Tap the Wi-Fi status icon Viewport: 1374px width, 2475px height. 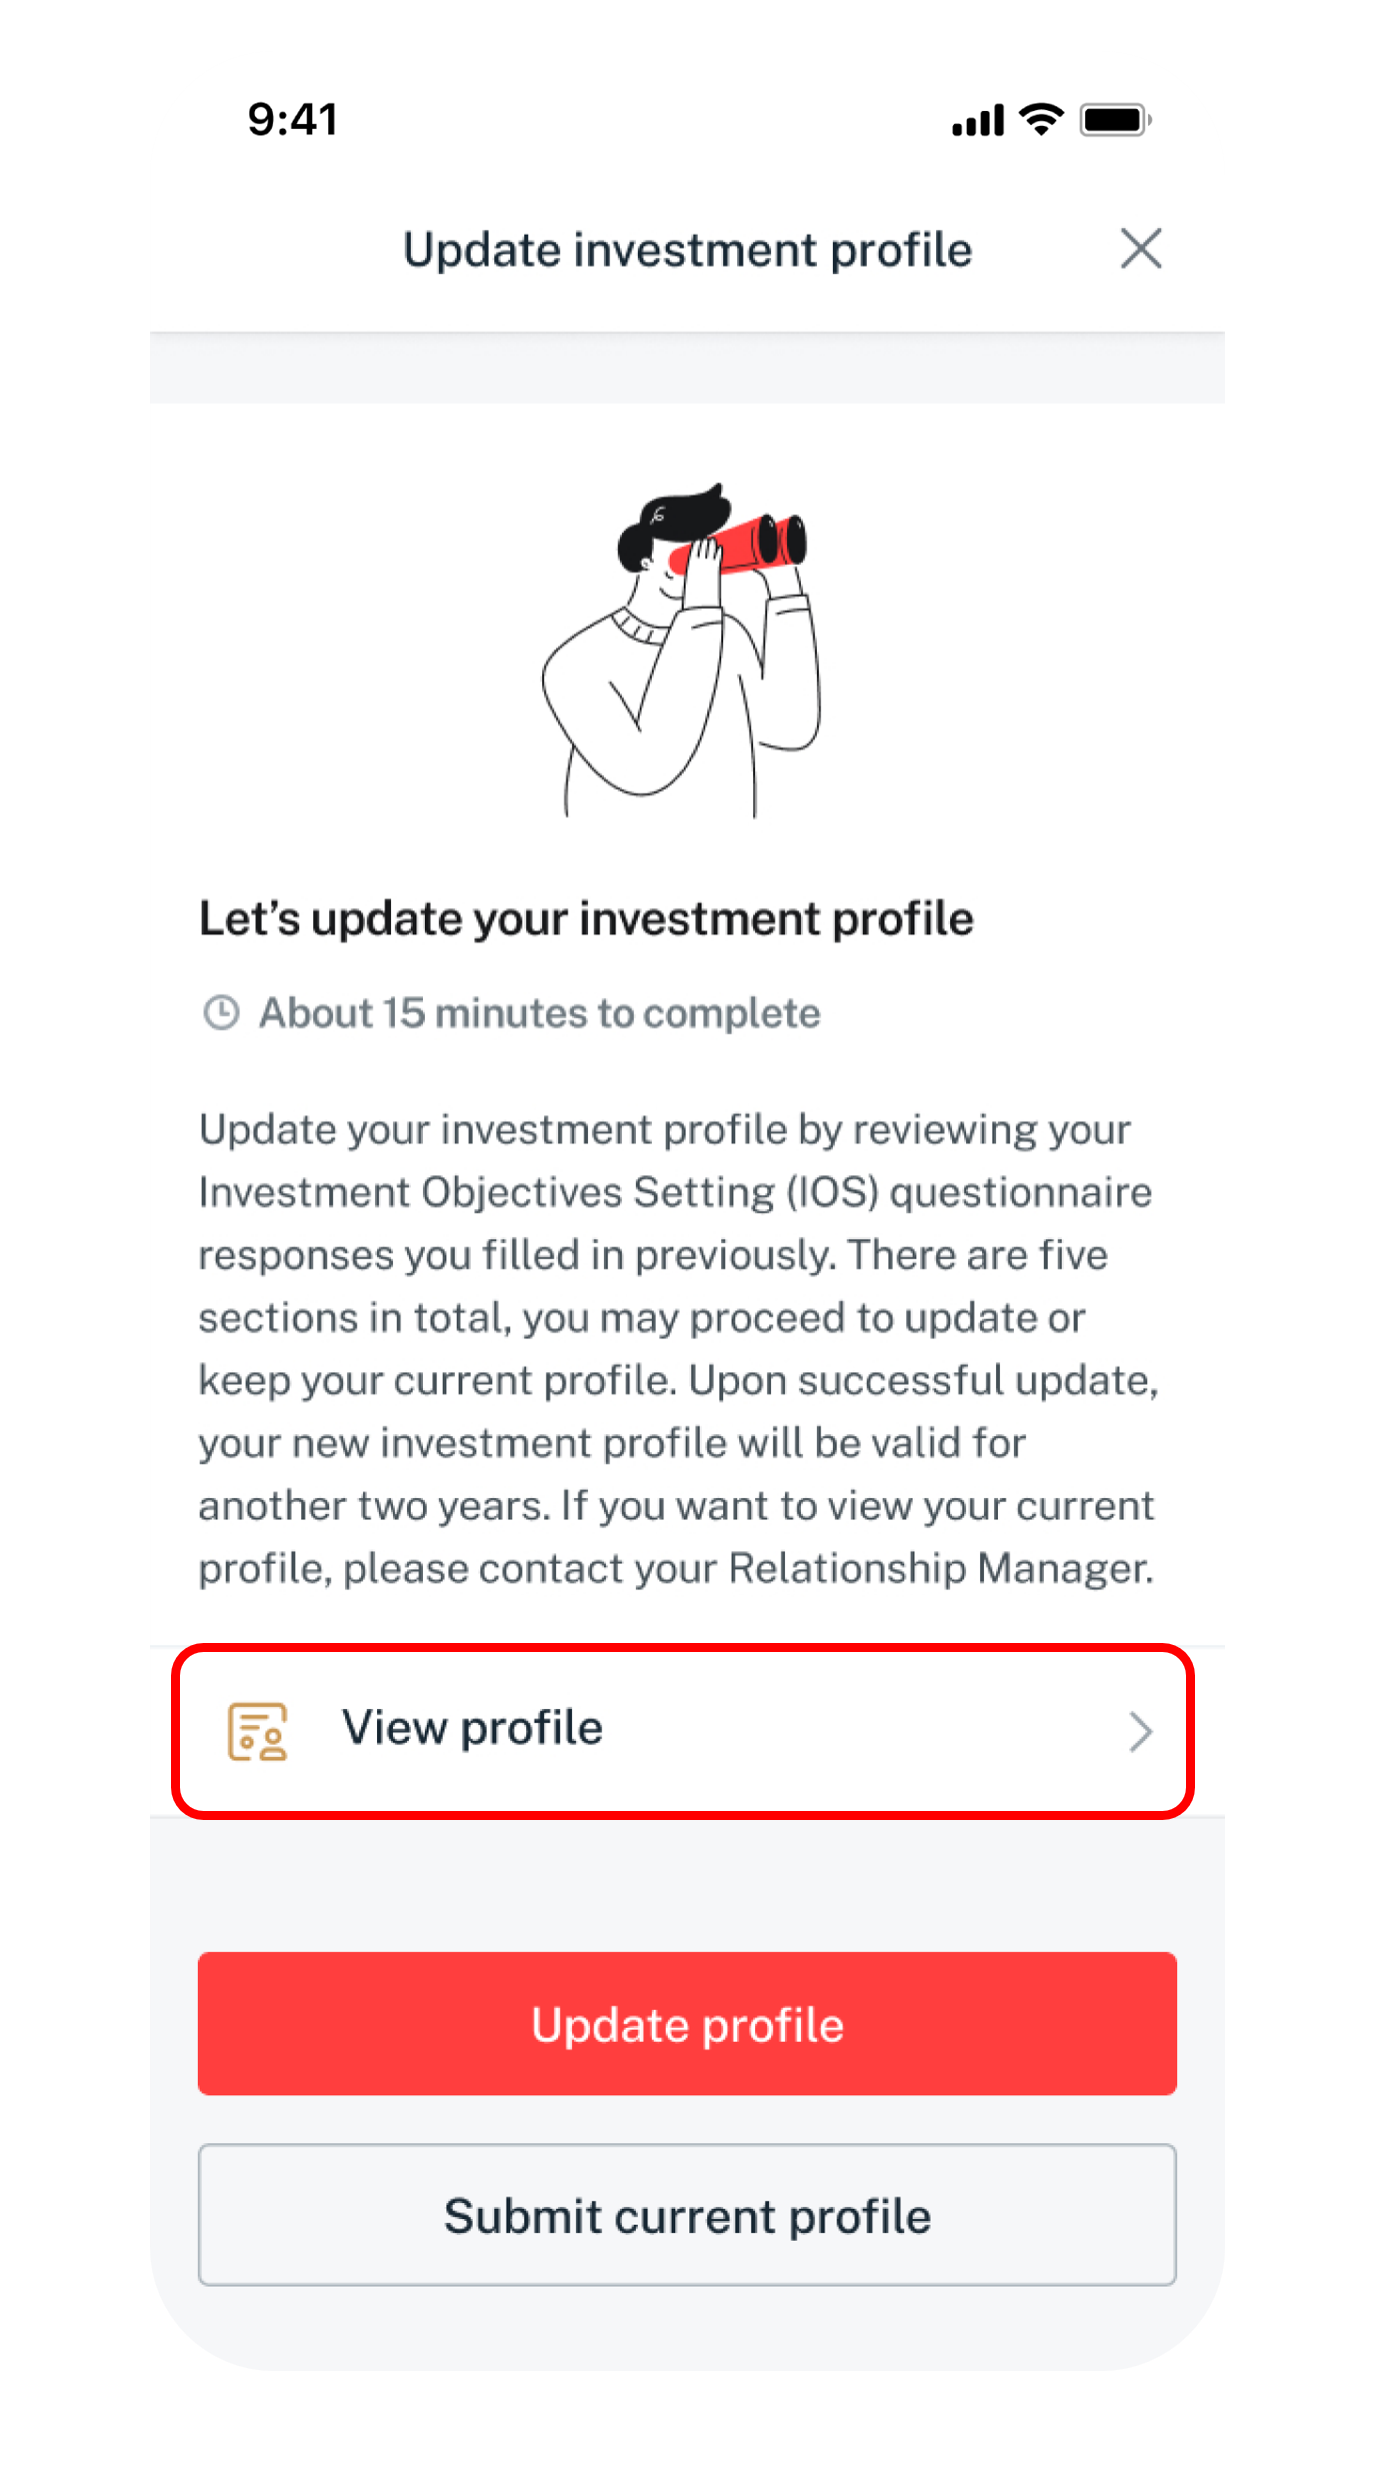point(1041,119)
